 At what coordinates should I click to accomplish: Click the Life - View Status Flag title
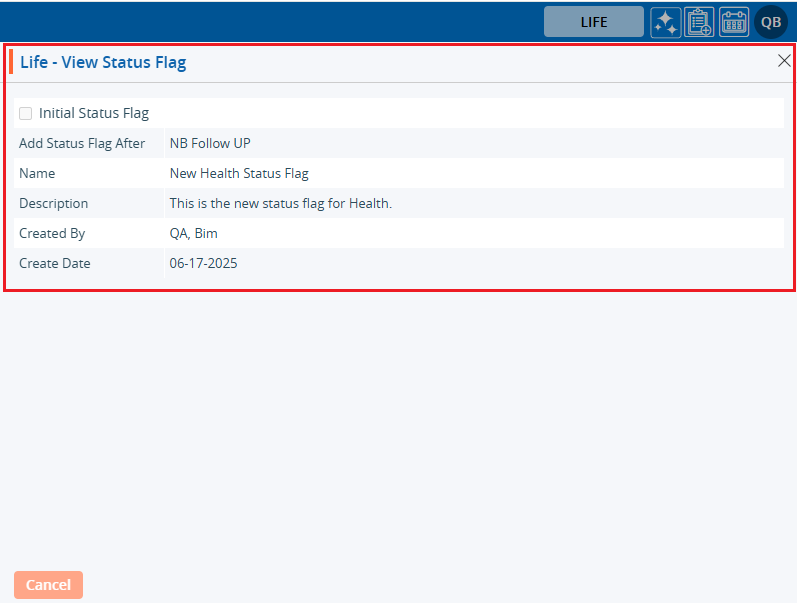(x=103, y=62)
